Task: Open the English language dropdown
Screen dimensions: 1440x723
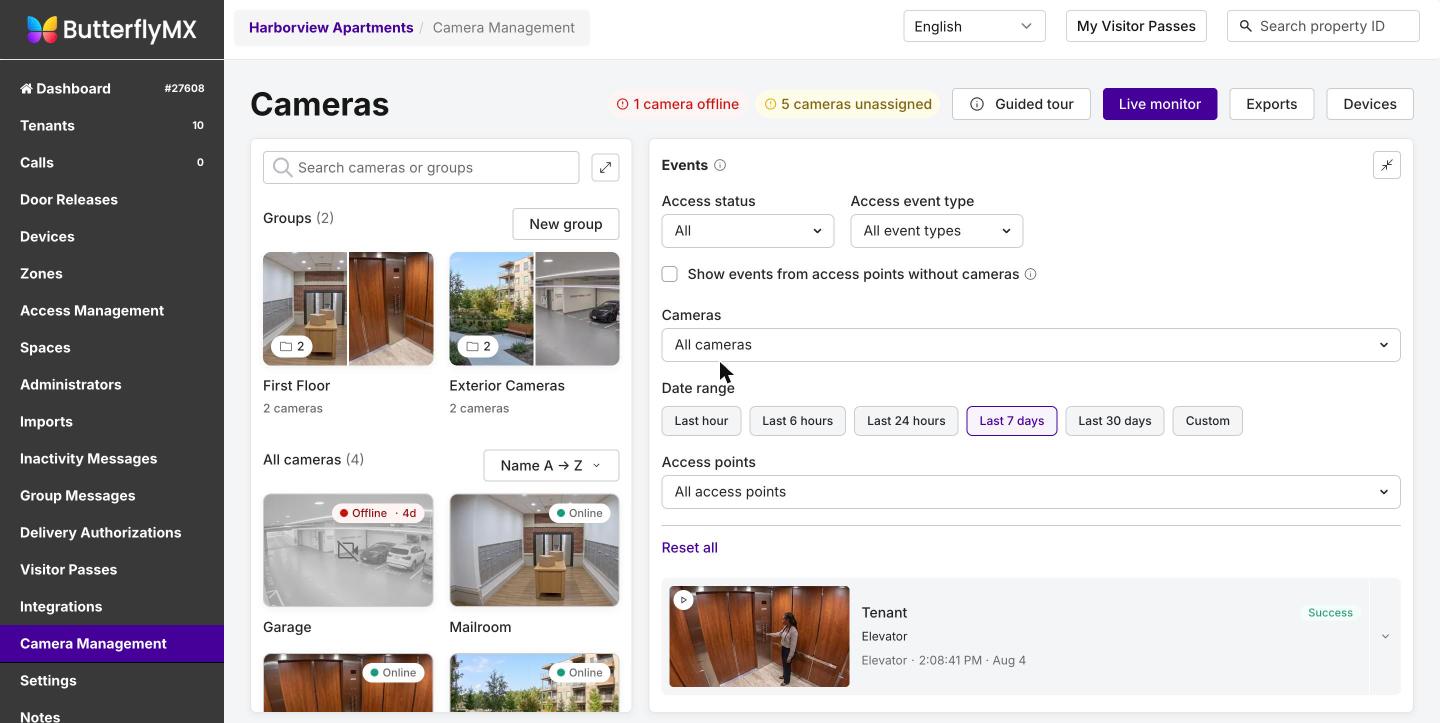Action: [x=974, y=26]
